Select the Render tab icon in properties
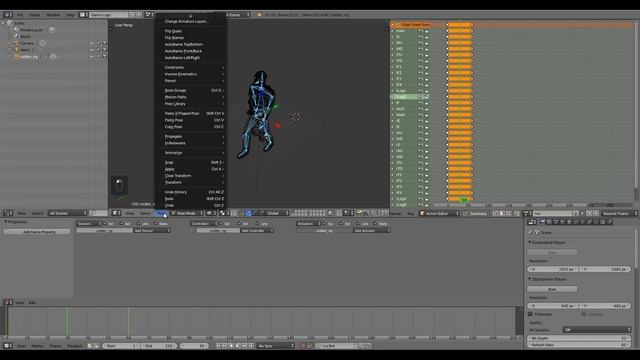This screenshot has width=640, height=360. point(542,222)
